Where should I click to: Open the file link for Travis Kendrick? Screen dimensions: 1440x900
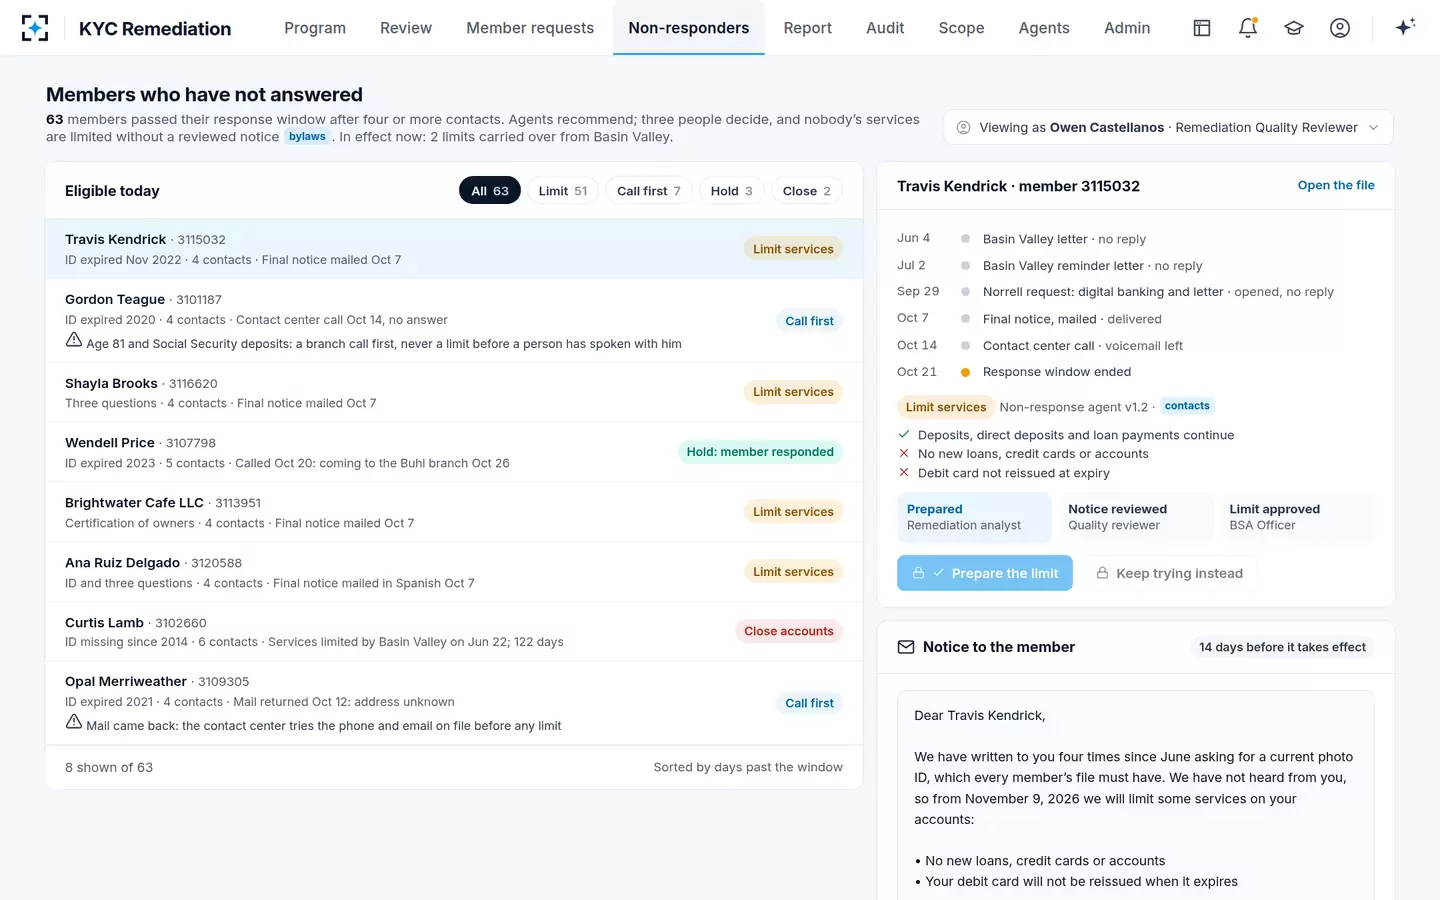(x=1336, y=185)
